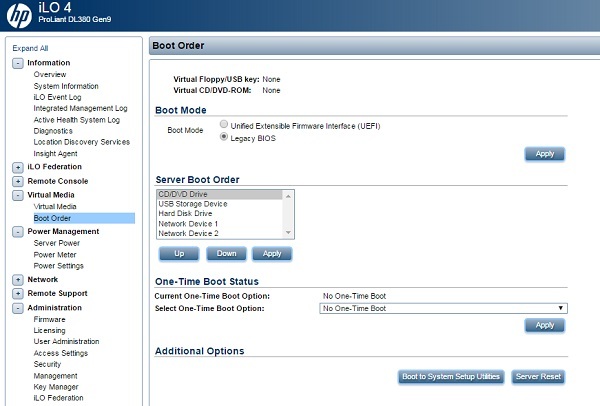
Task: Expand the Network section
Action: [x=18, y=280]
